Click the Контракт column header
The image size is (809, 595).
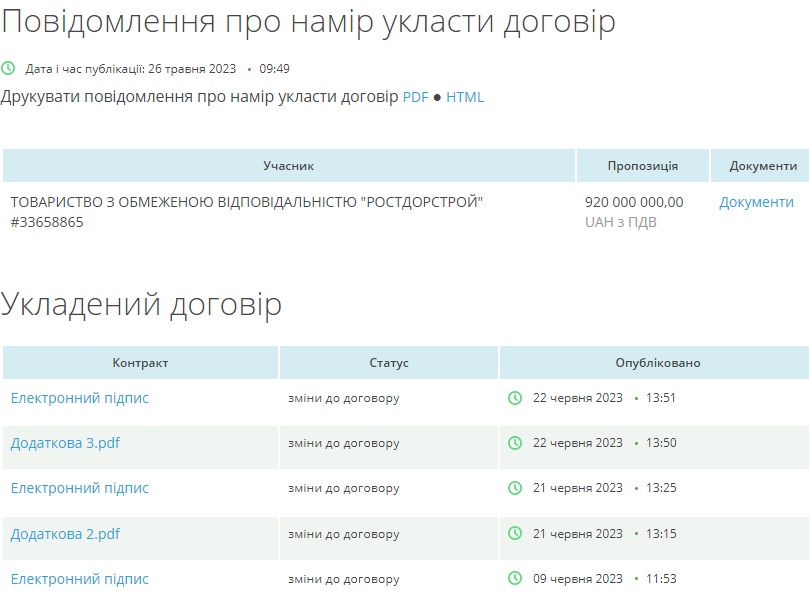coord(140,363)
